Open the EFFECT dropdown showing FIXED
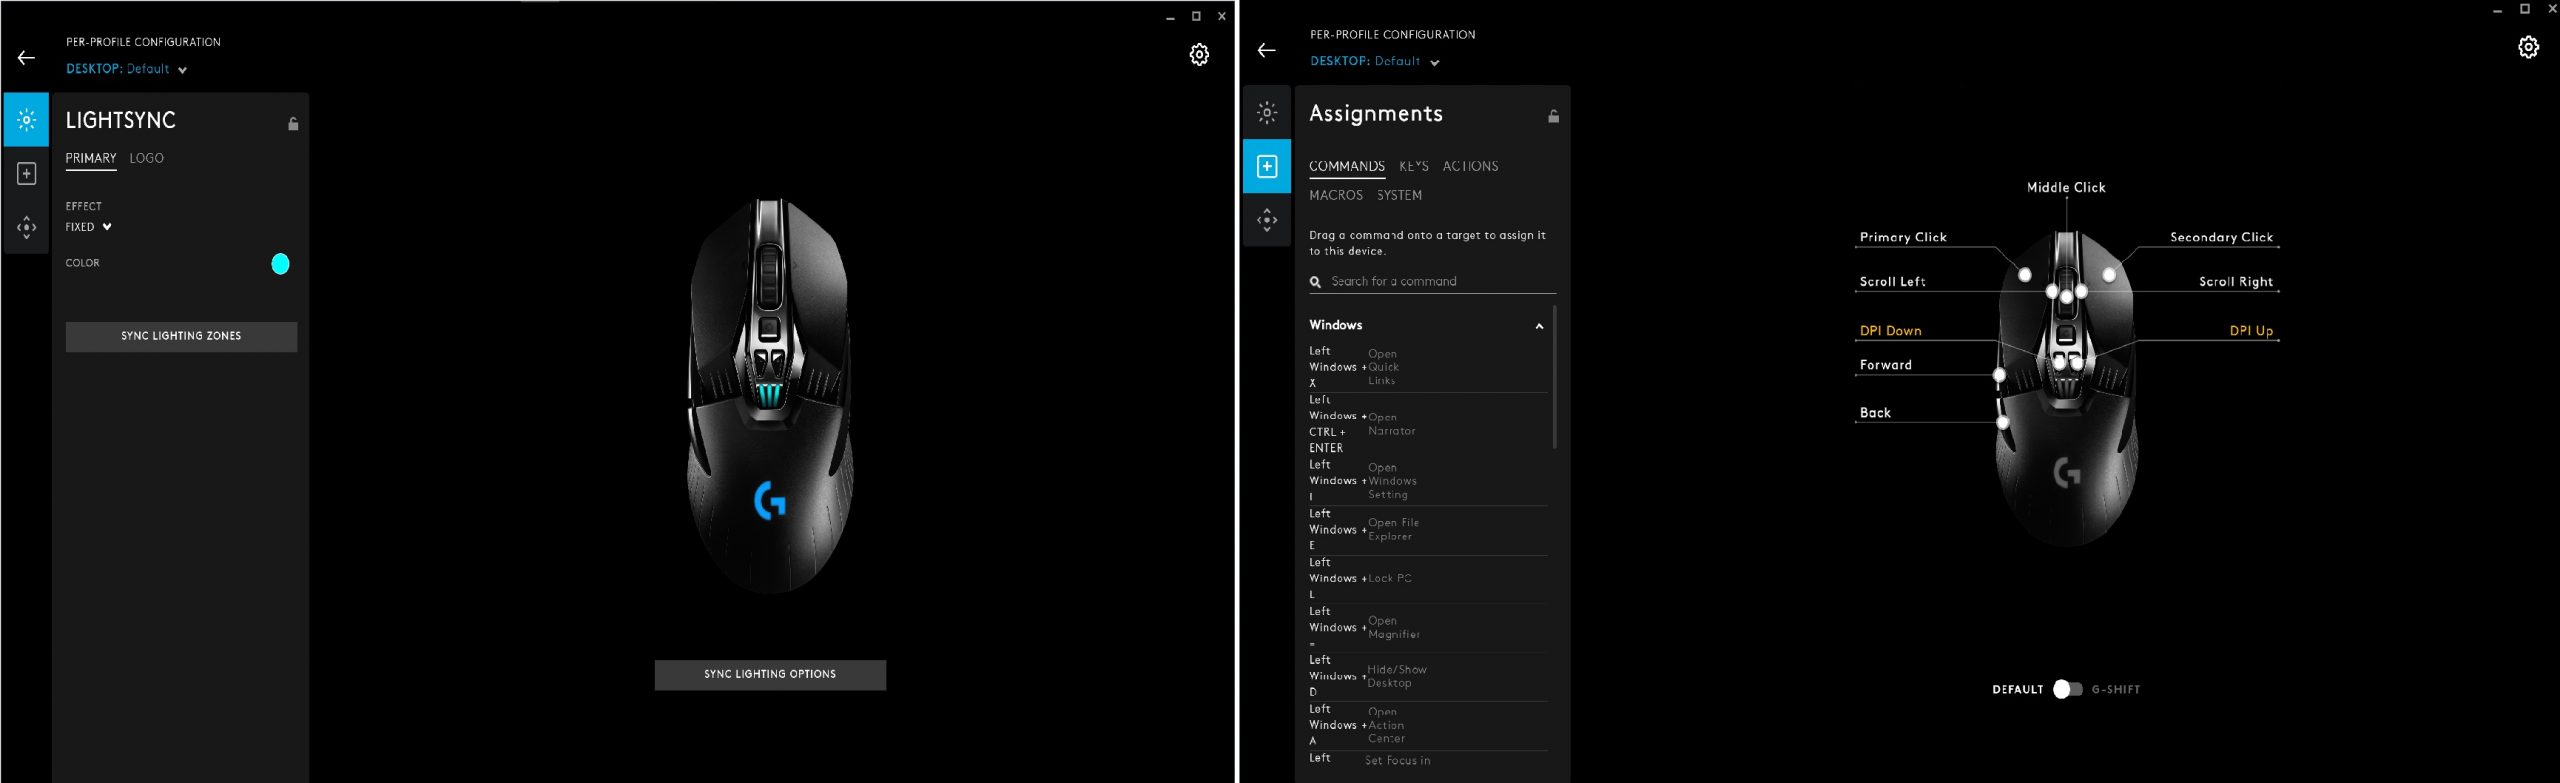Image resolution: width=2560 pixels, height=783 pixels. tap(89, 227)
